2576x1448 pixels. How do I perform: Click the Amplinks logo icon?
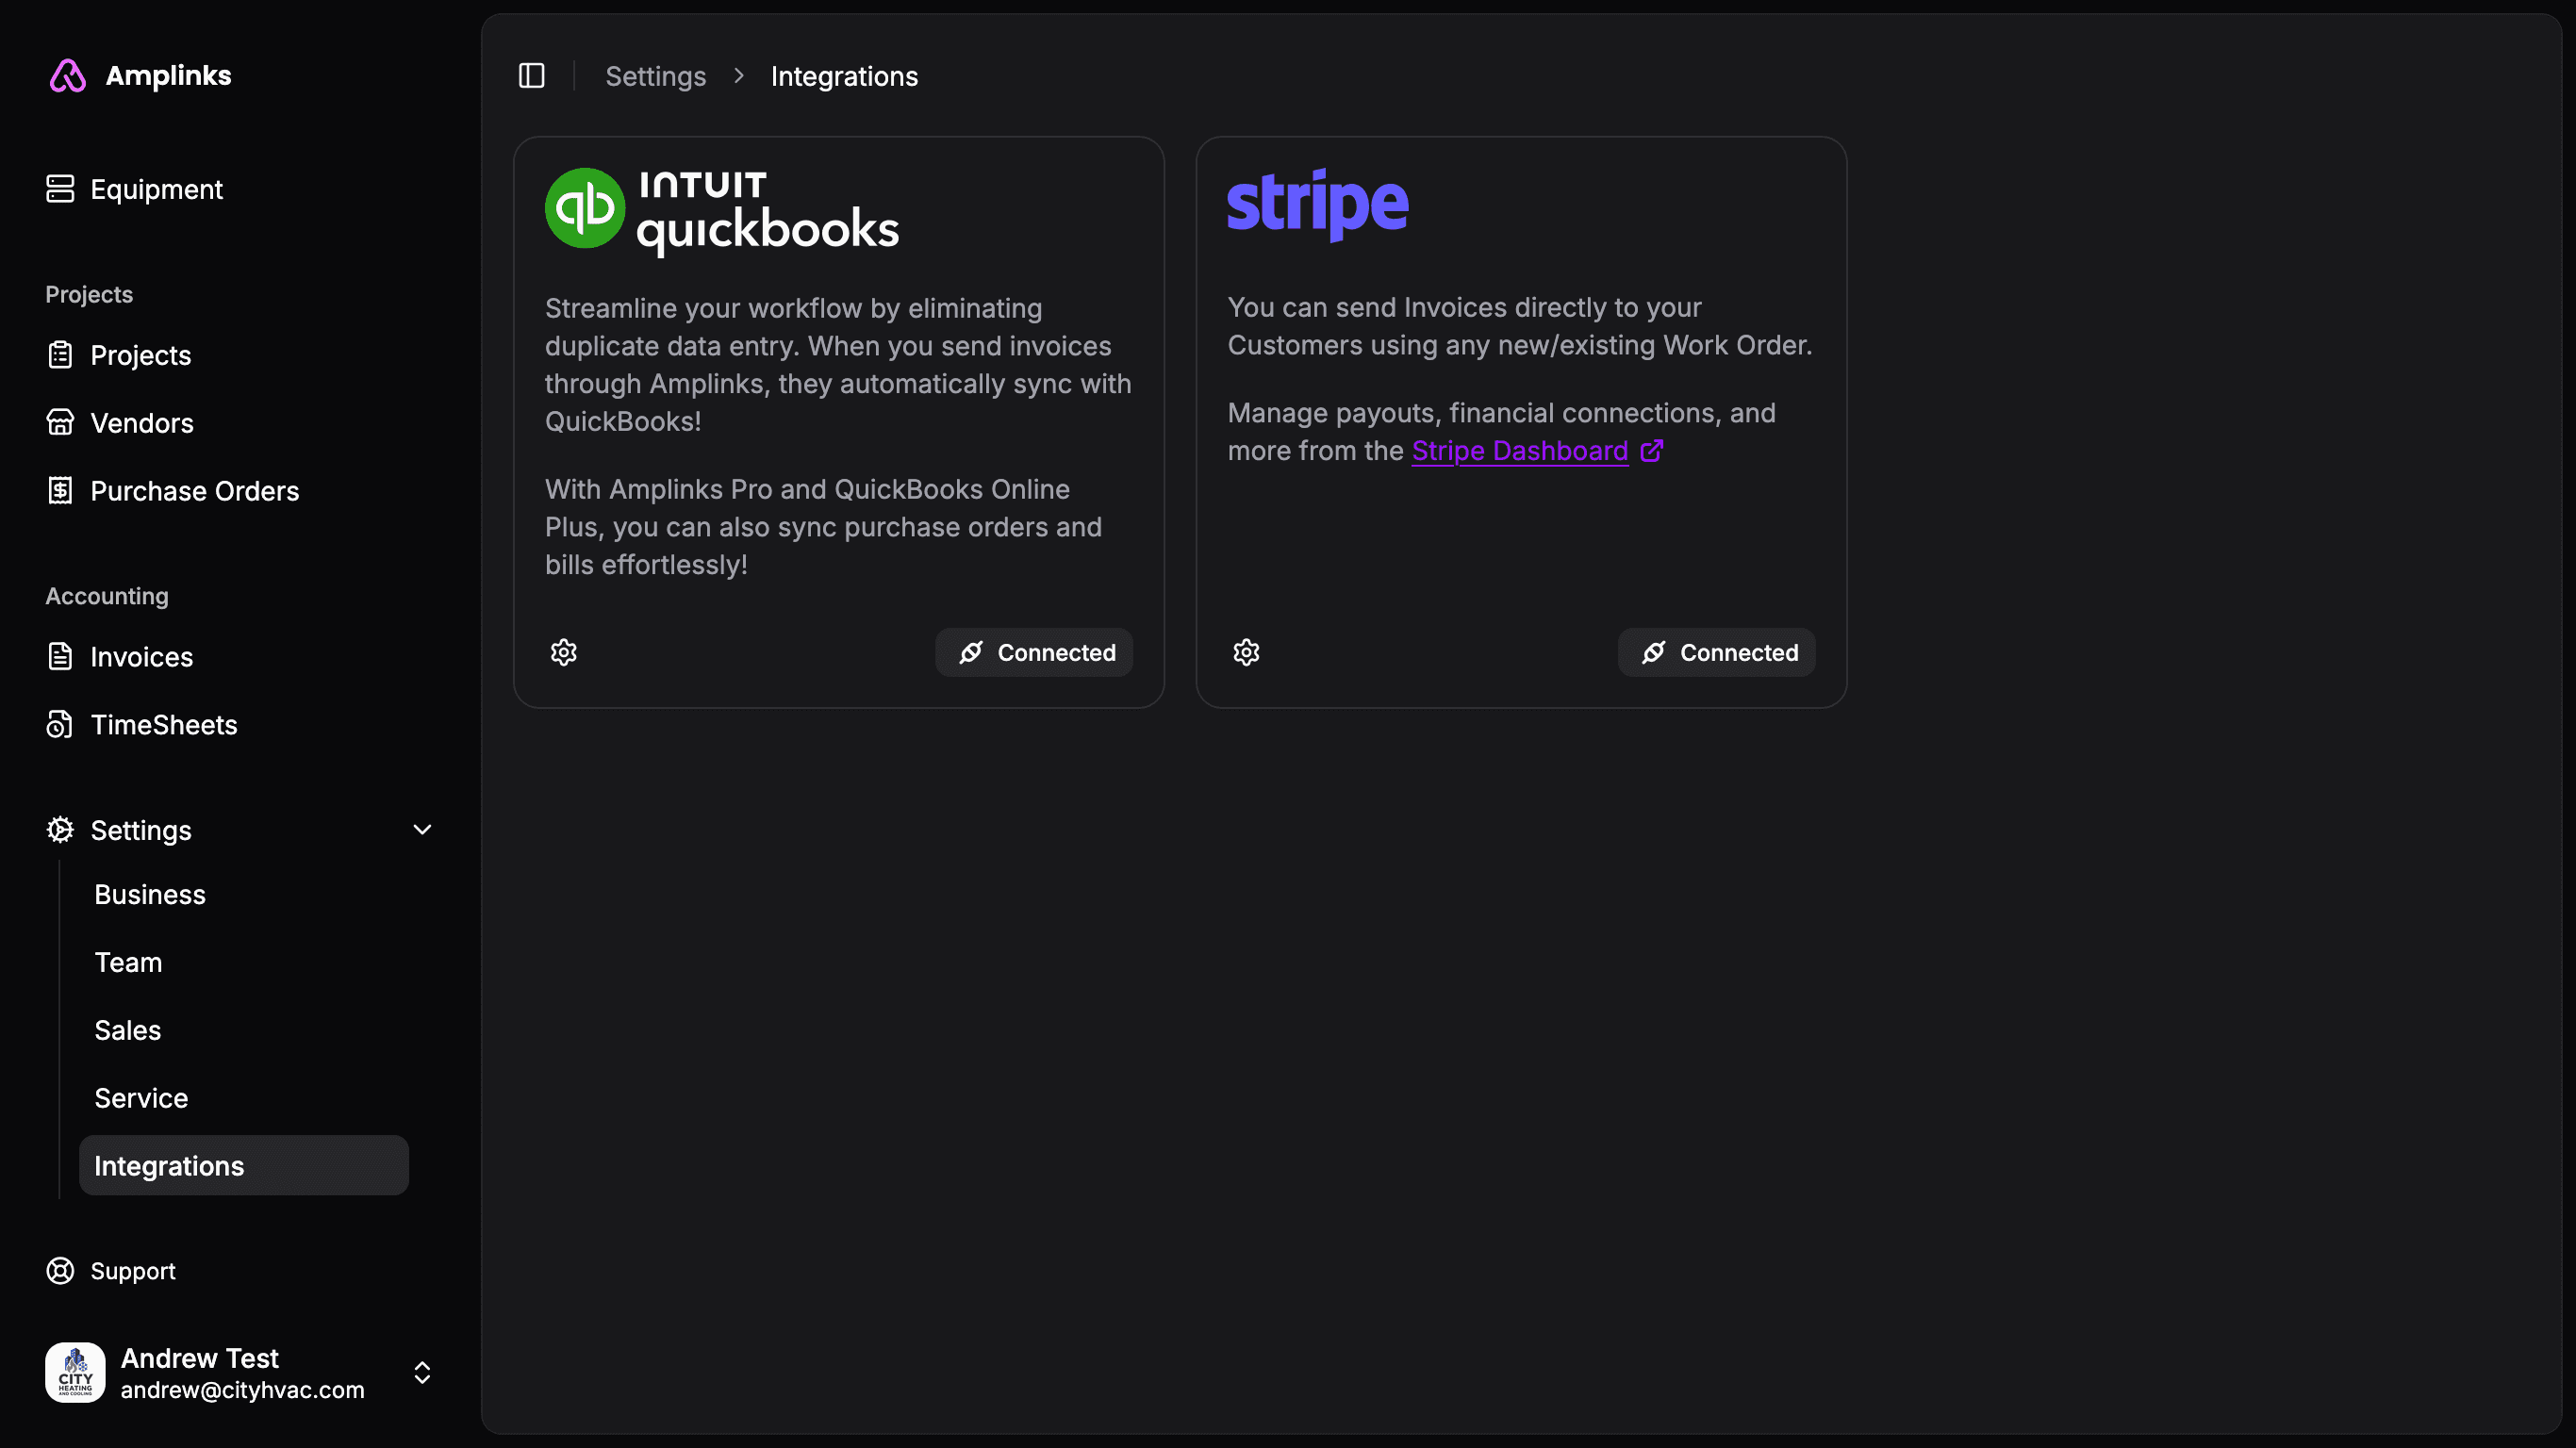coord(68,76)
